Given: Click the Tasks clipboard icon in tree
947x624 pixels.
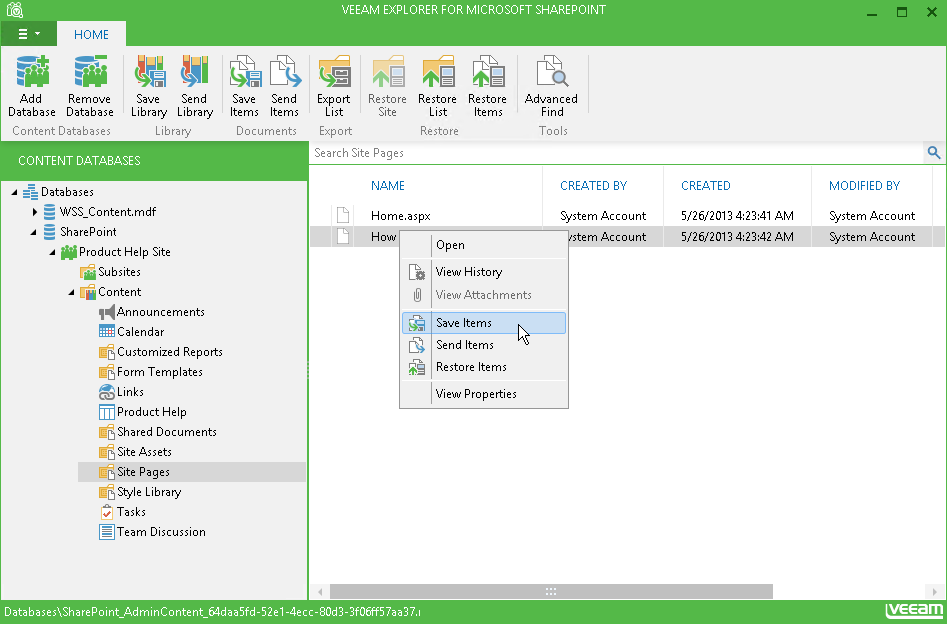Looking at the screenshot, I should 107,512.
